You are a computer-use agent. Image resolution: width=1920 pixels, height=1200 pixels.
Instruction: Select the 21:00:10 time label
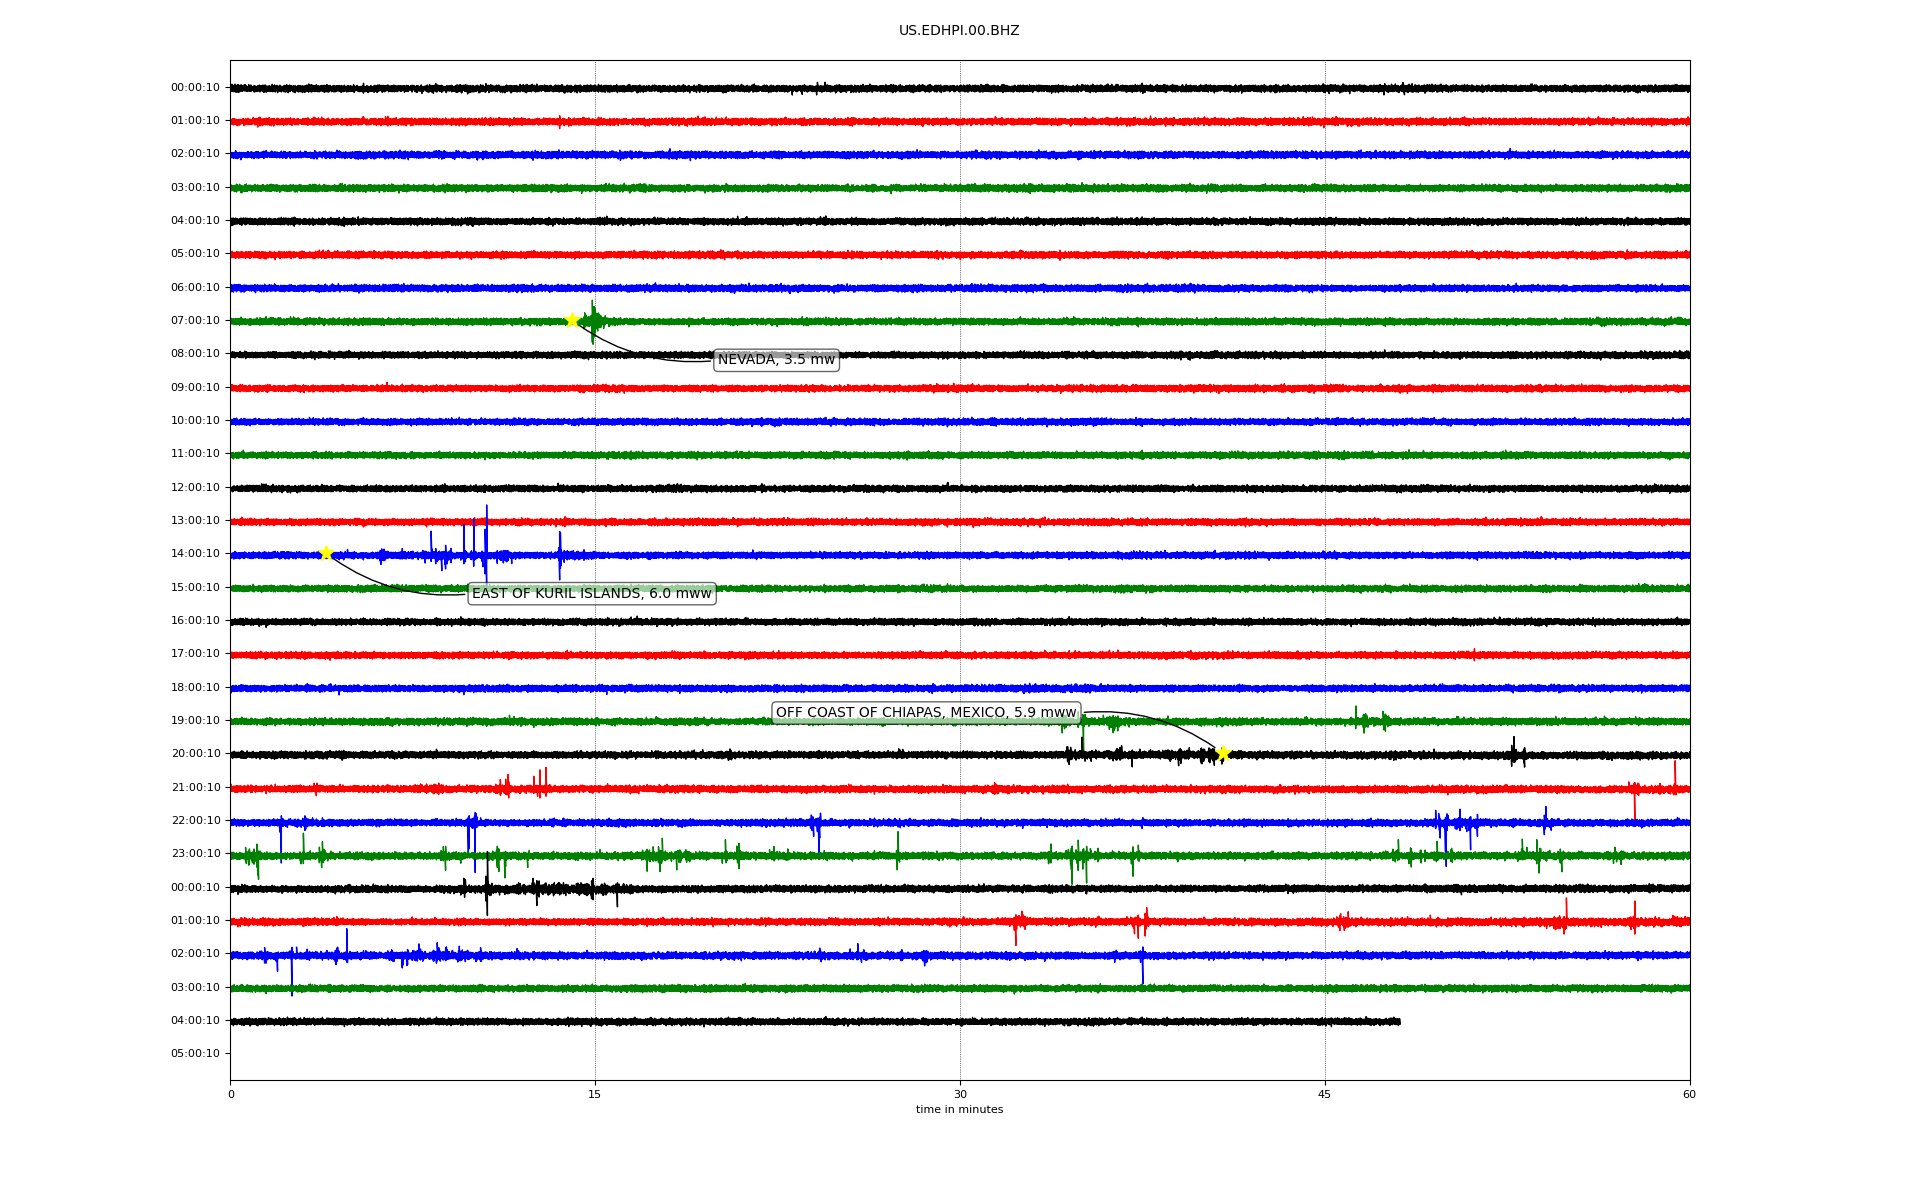pyautogui.click(x=195, y=788)
